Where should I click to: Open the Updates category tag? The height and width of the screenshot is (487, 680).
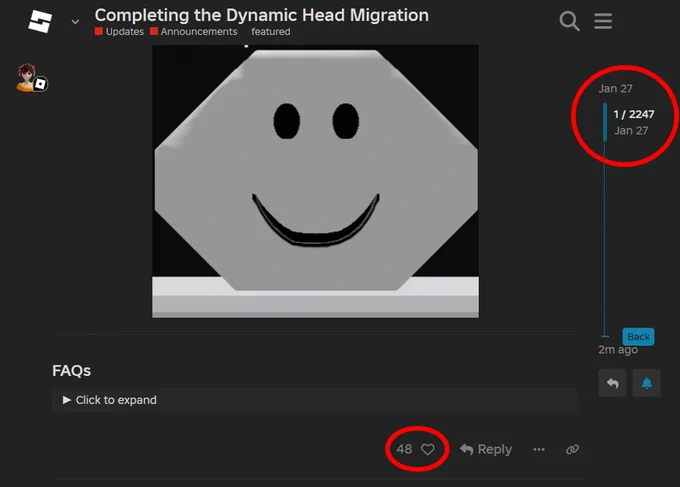click(119, 32)
